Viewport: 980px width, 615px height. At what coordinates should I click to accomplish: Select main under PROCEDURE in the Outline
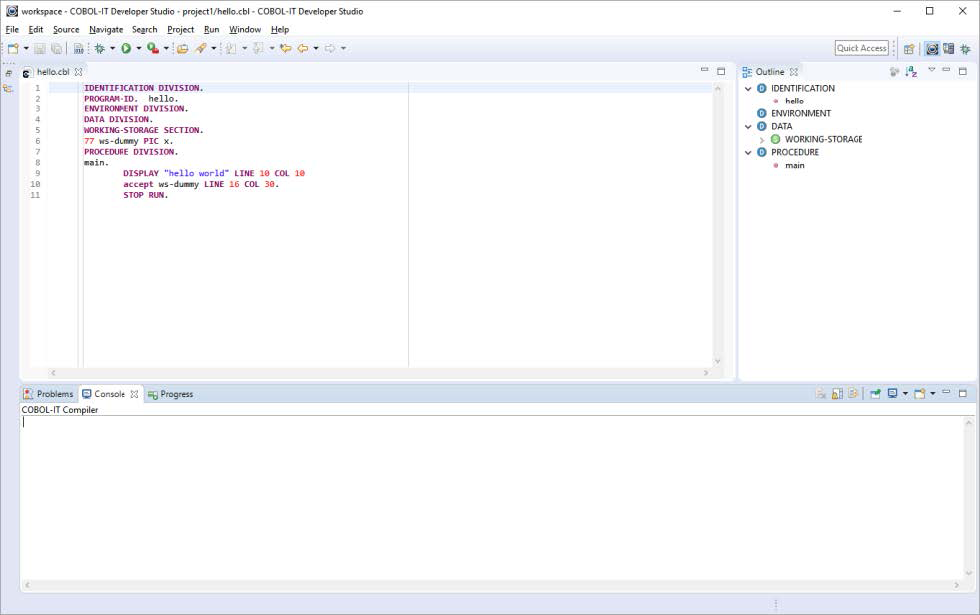[x=793, y=165]
